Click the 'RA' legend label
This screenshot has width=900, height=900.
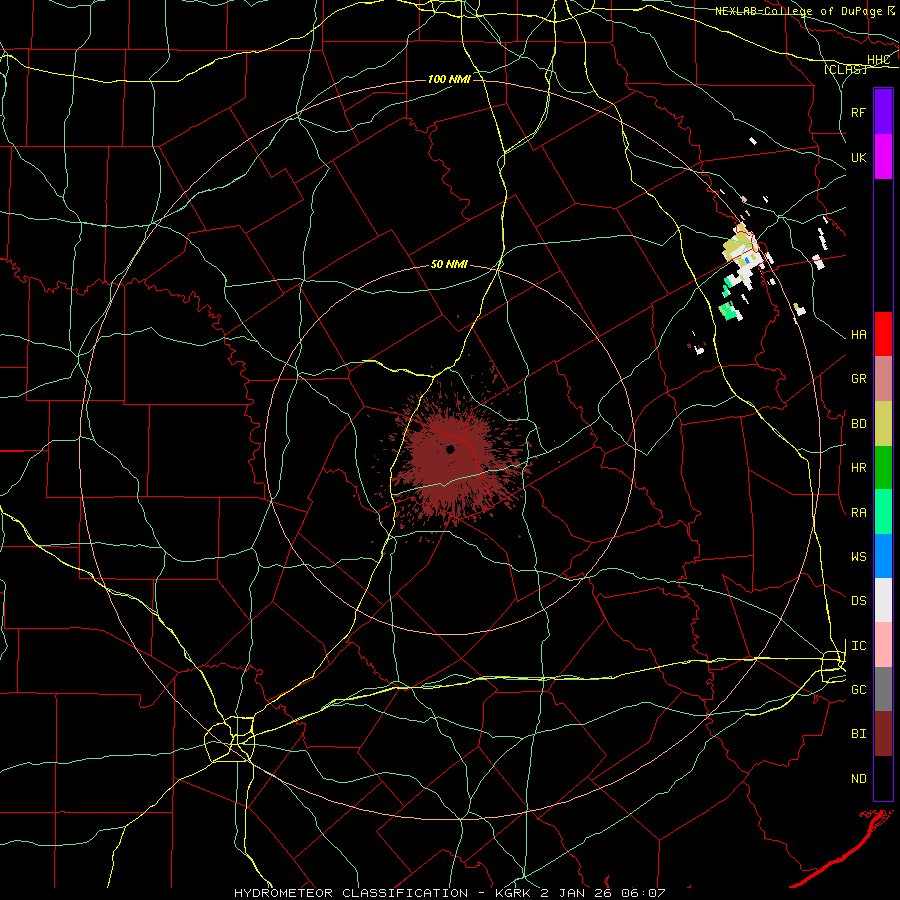pyautogui.click(x=858, y=513)
